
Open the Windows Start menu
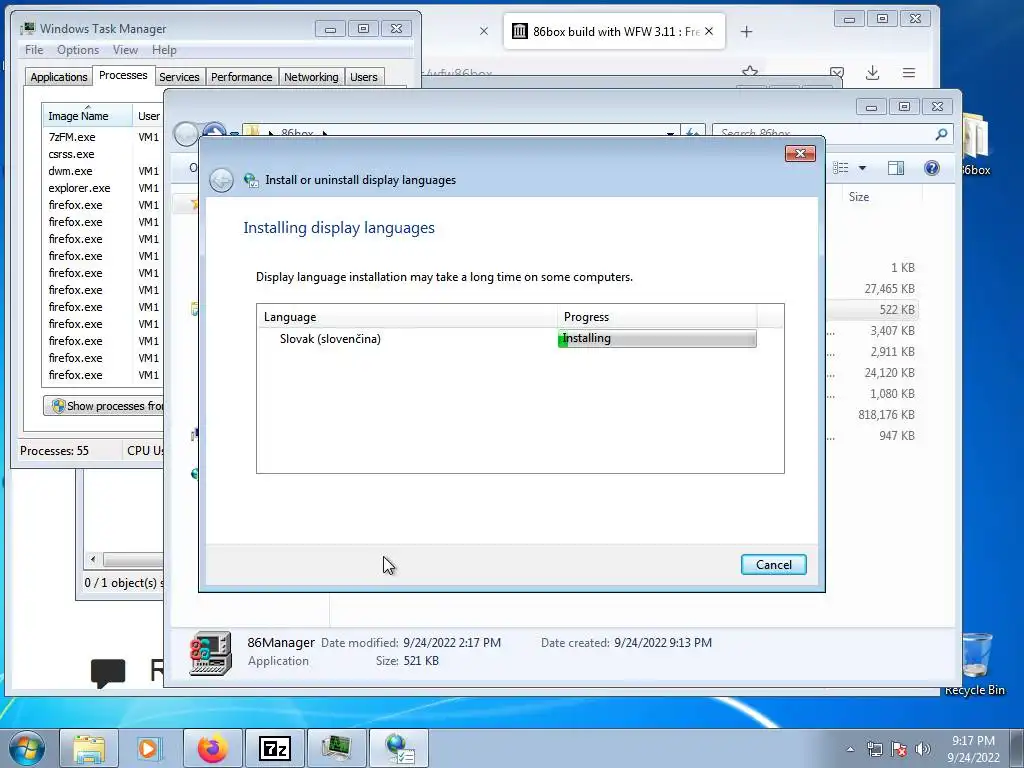point(26,748)
